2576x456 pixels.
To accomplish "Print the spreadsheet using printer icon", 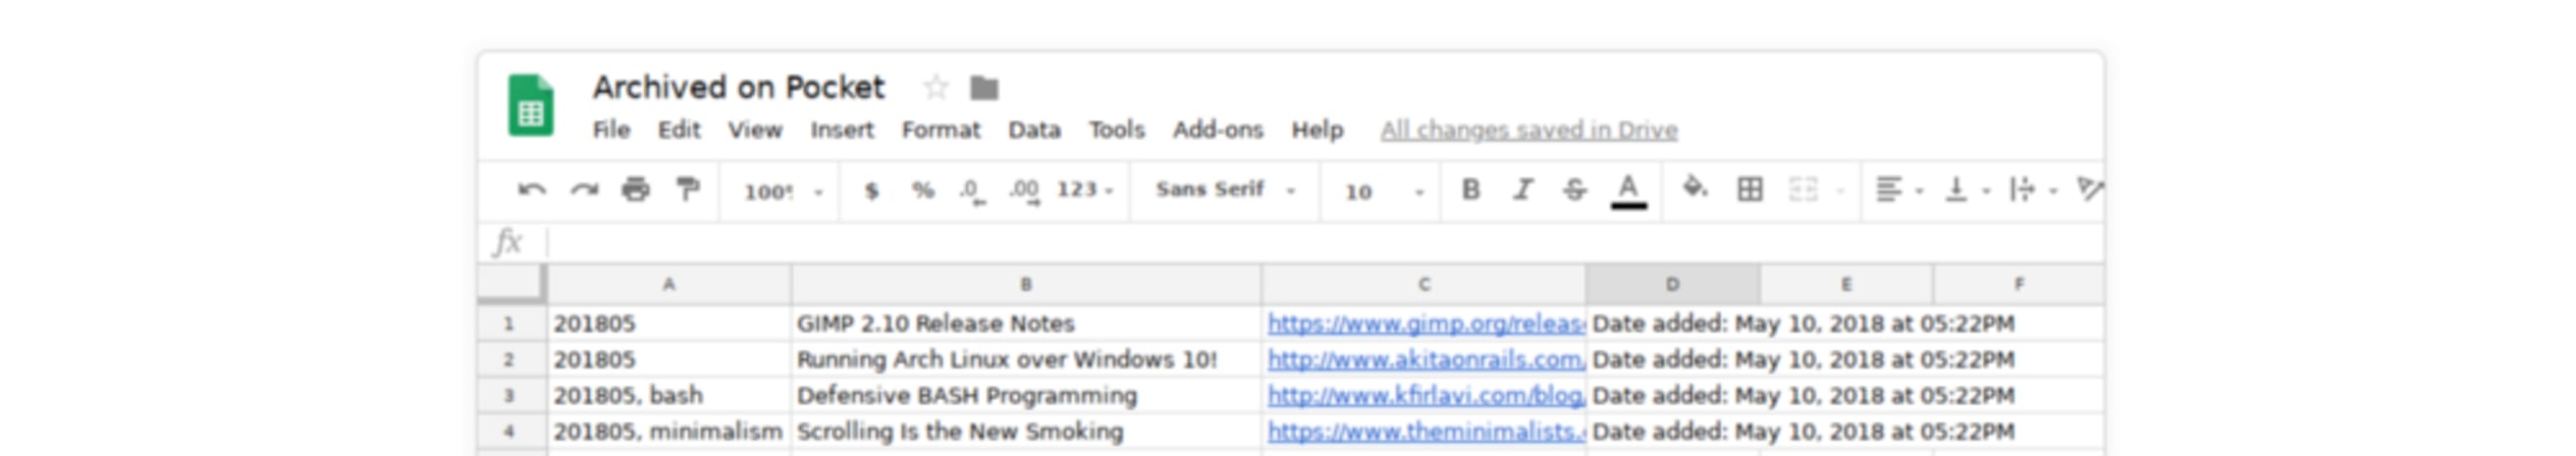I will [x=636, y=189].
